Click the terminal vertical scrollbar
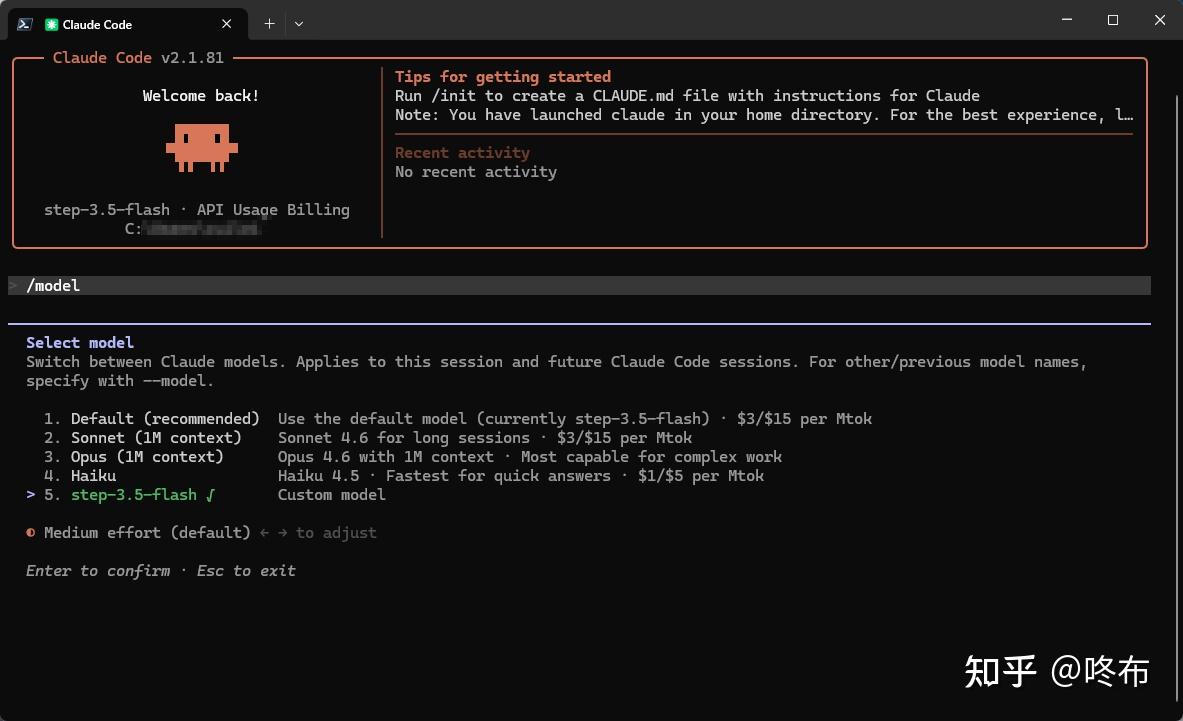Viewport: 1183px width, 721px height. [1177, 400]
